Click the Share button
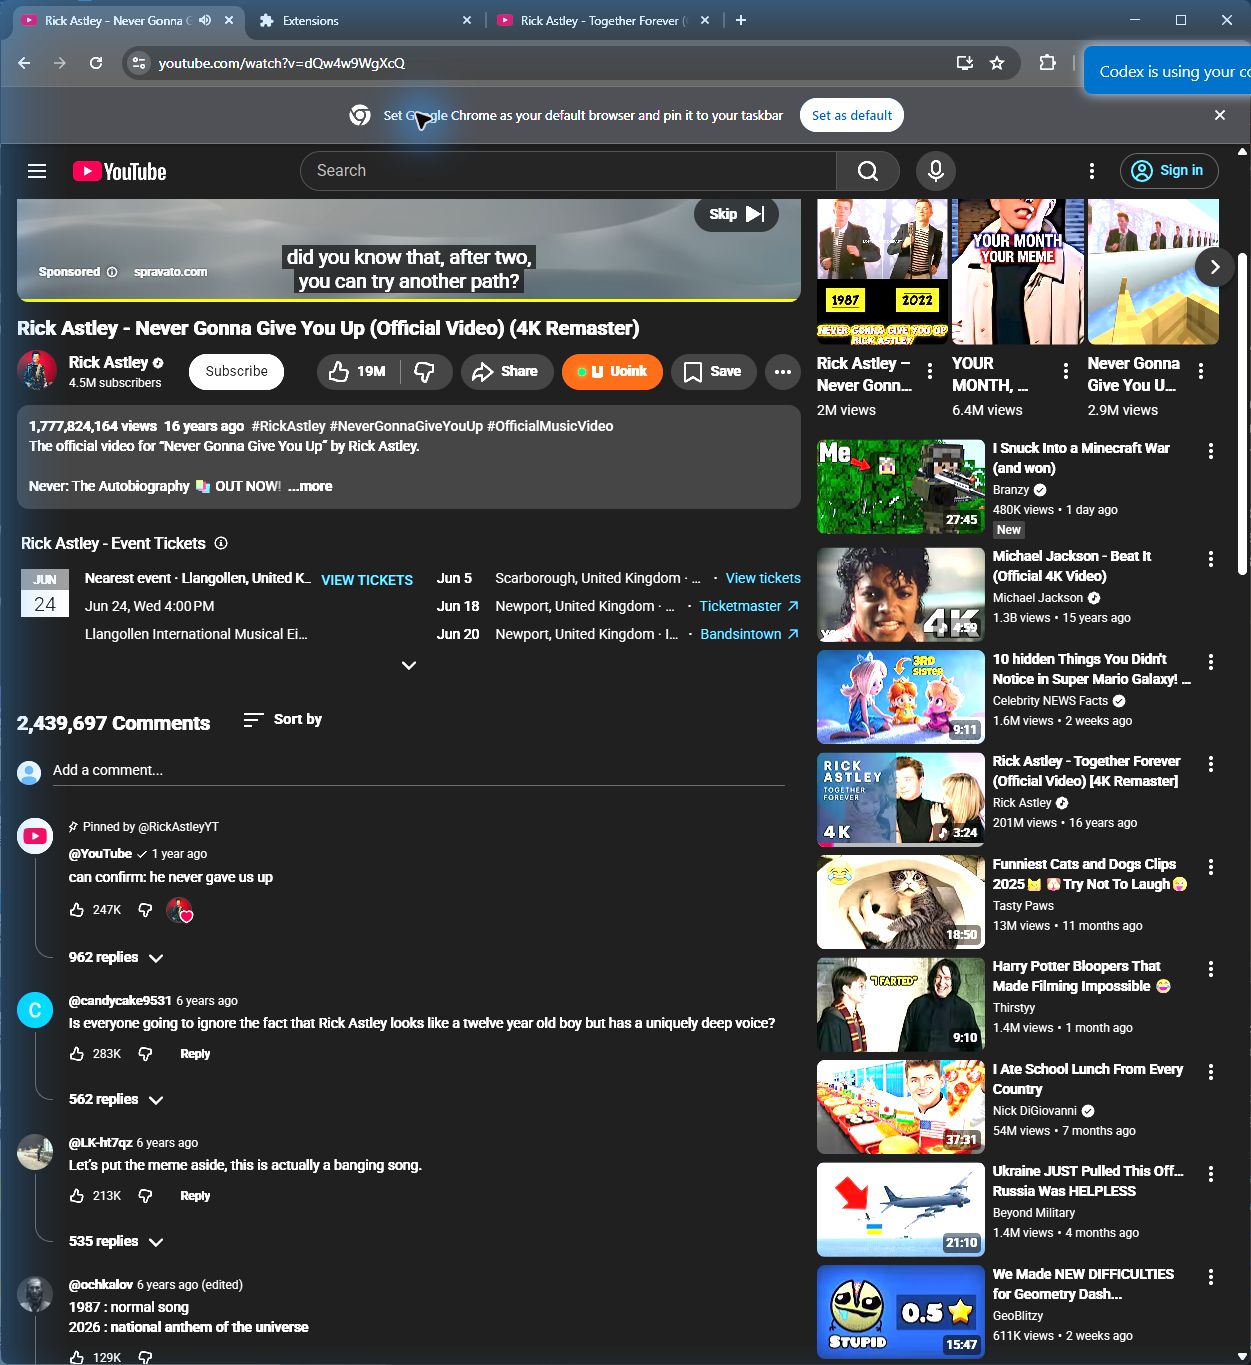This screenshot has height=1365, width=1251. click(x=507, y=371)
